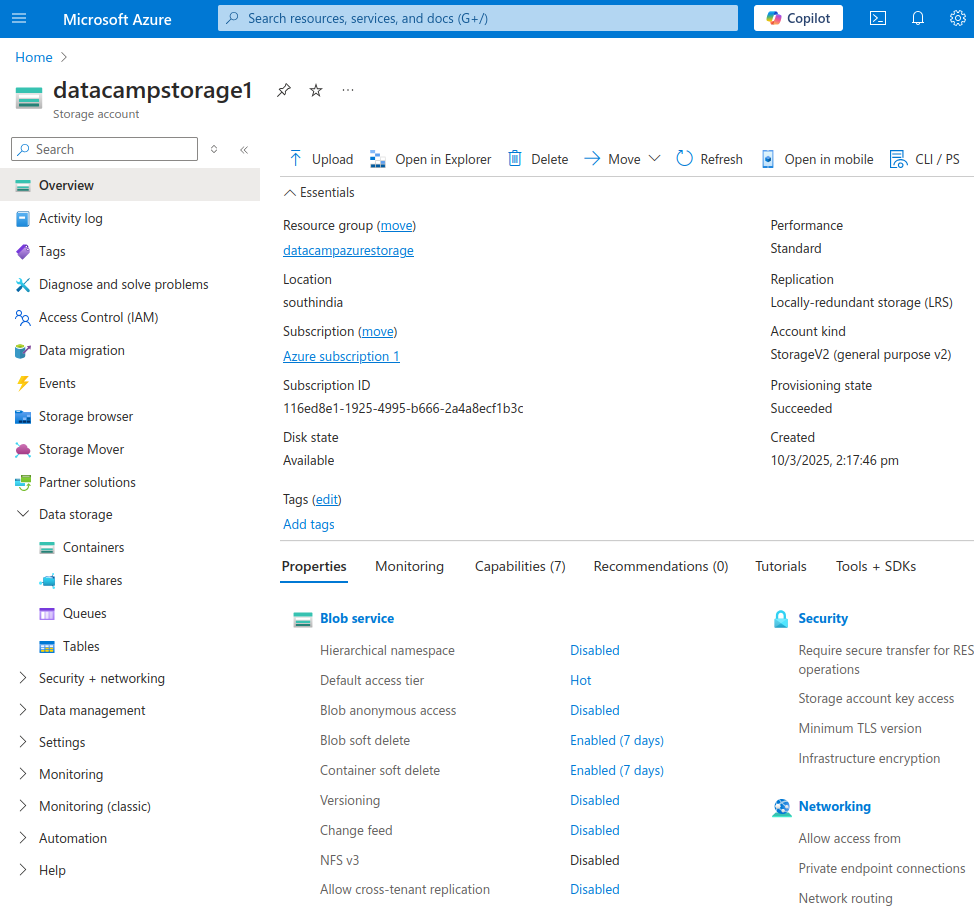974x910 pixels.
Task: Open the Tools + SDKs tab
Action: 876,566
